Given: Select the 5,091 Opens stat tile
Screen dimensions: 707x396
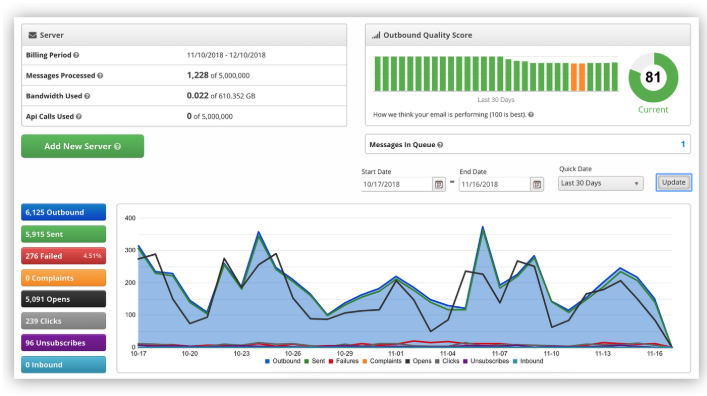Looking at the screenshot, I should pos(64,299).
